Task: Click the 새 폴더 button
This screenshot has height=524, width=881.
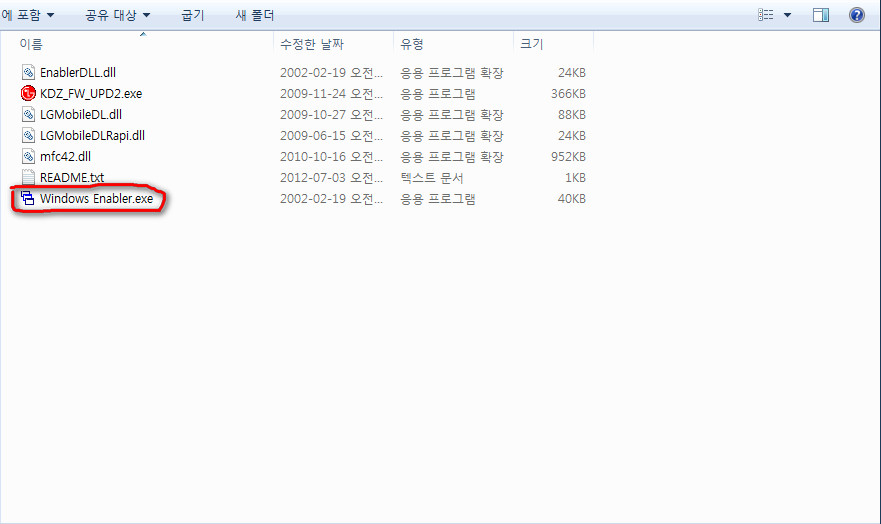Action: pos(255,16)
